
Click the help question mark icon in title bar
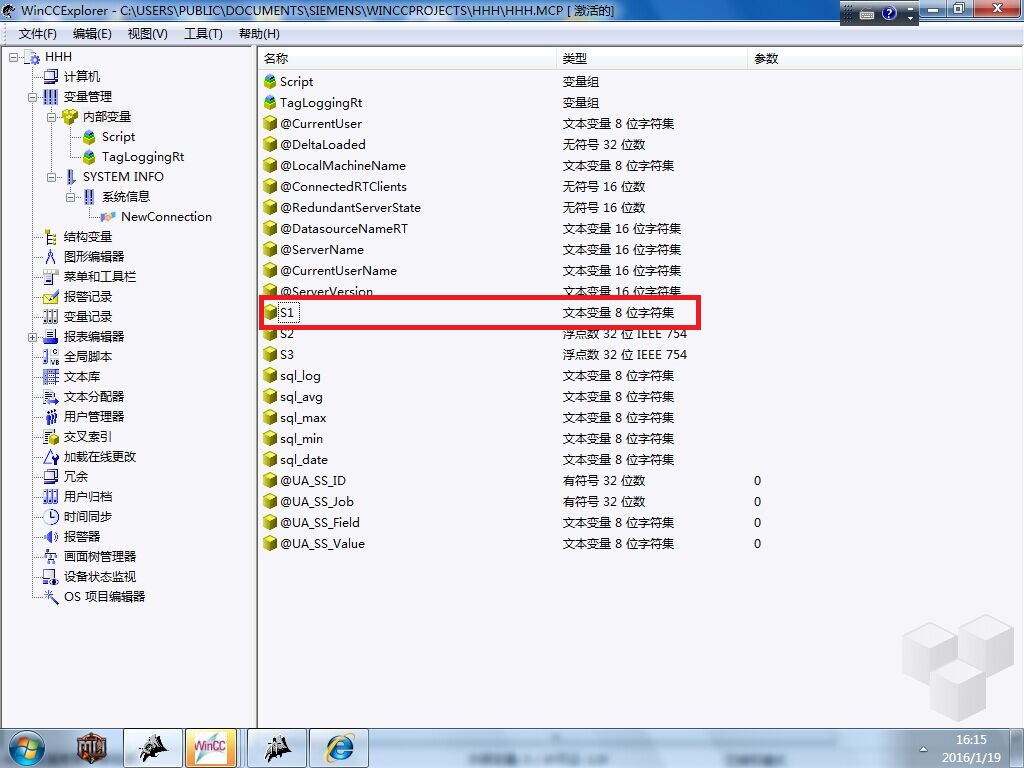[889, 13]
